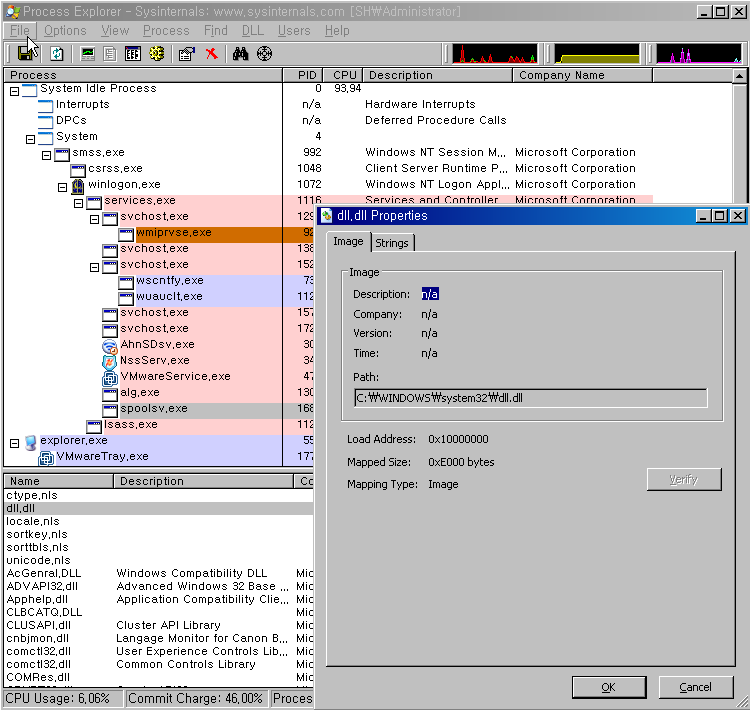
Task: Click the red X Kill Process icon
Action: pos(211,54)
